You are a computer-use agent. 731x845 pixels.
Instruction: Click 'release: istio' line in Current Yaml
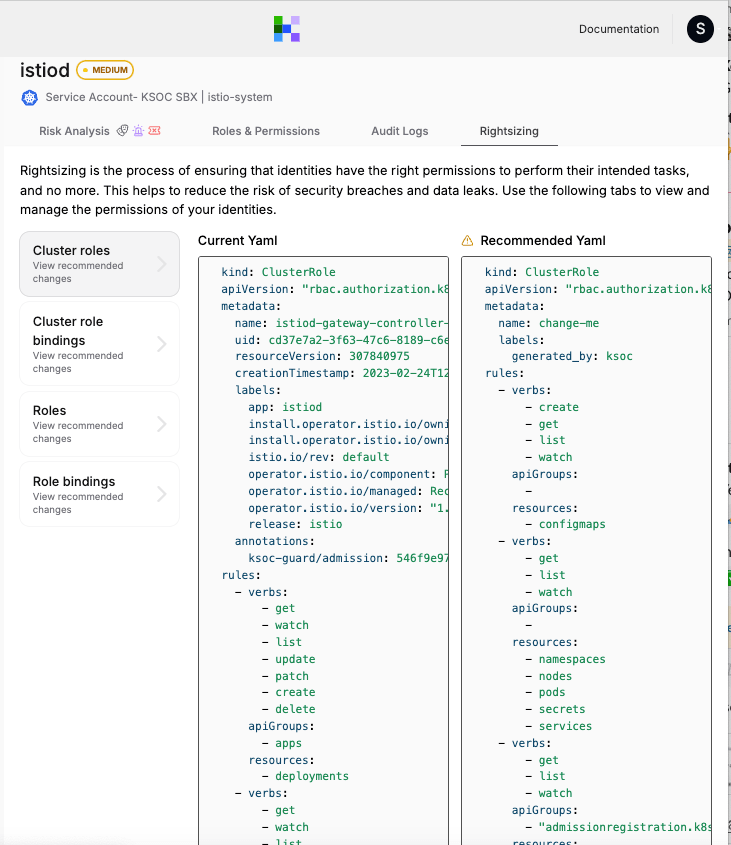[295, 524]
